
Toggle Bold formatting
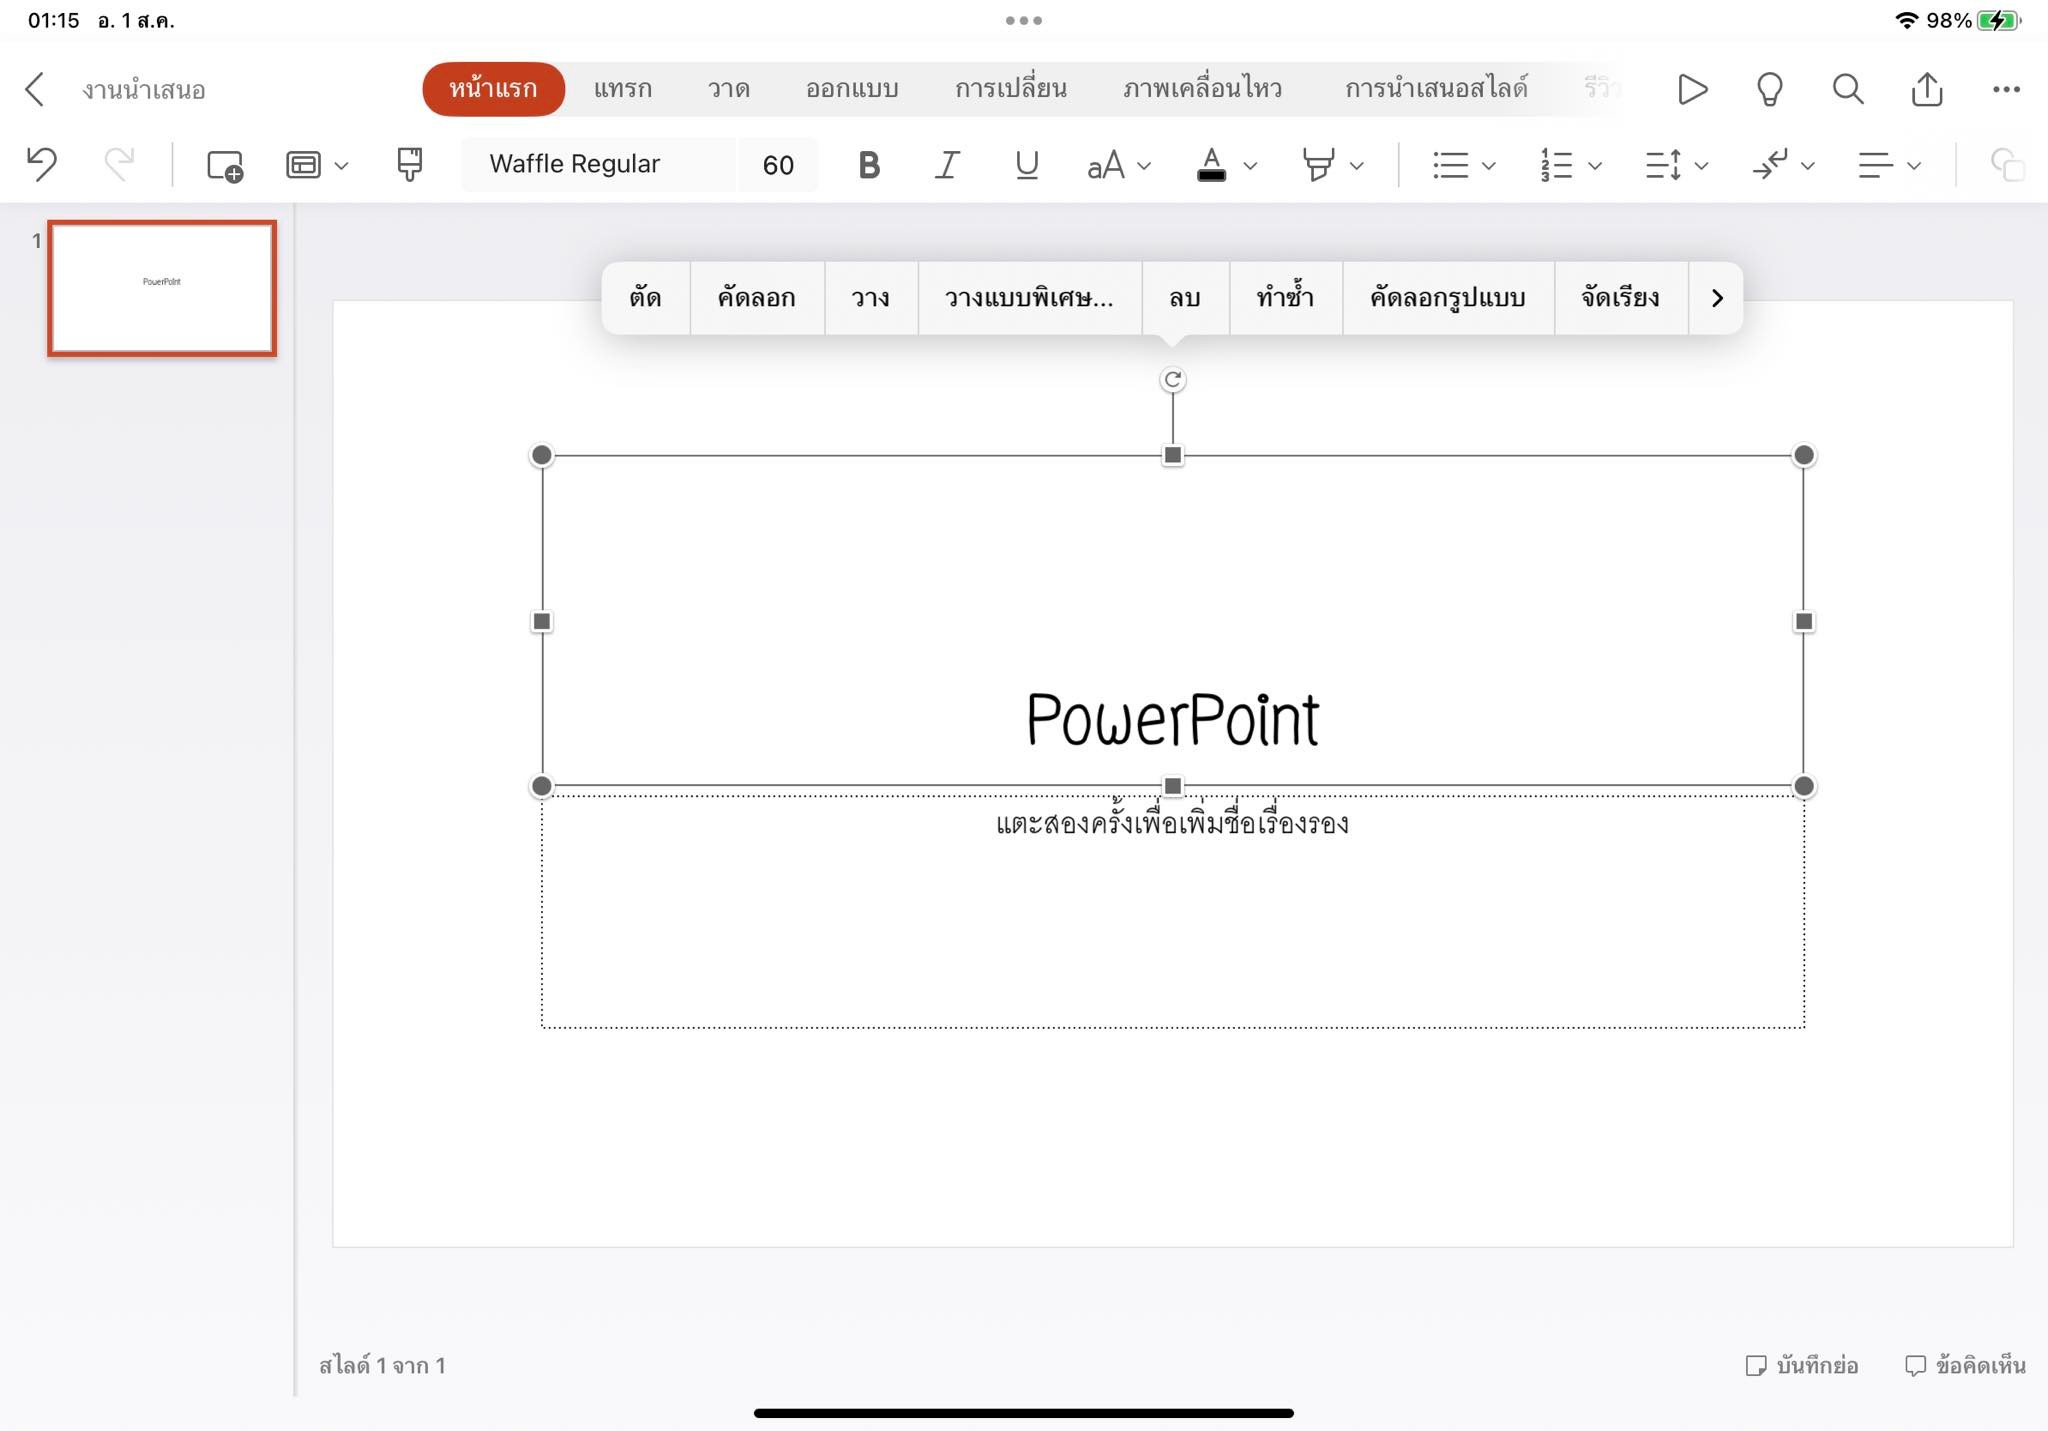(x=869, y=165)
